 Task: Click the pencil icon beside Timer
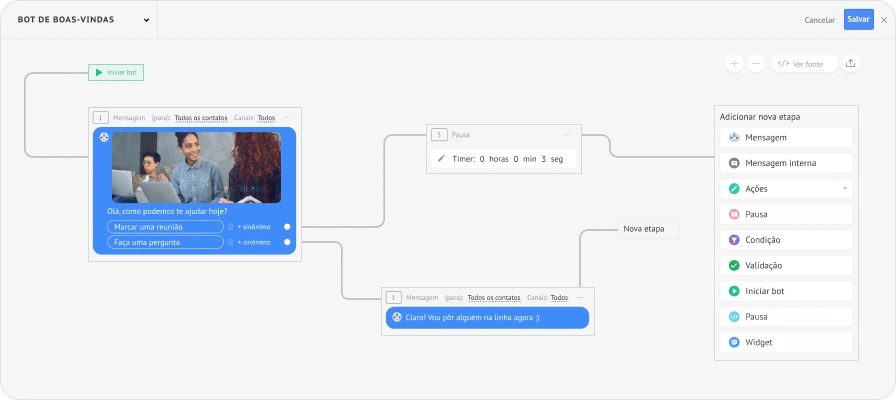[x=441, y=158]
